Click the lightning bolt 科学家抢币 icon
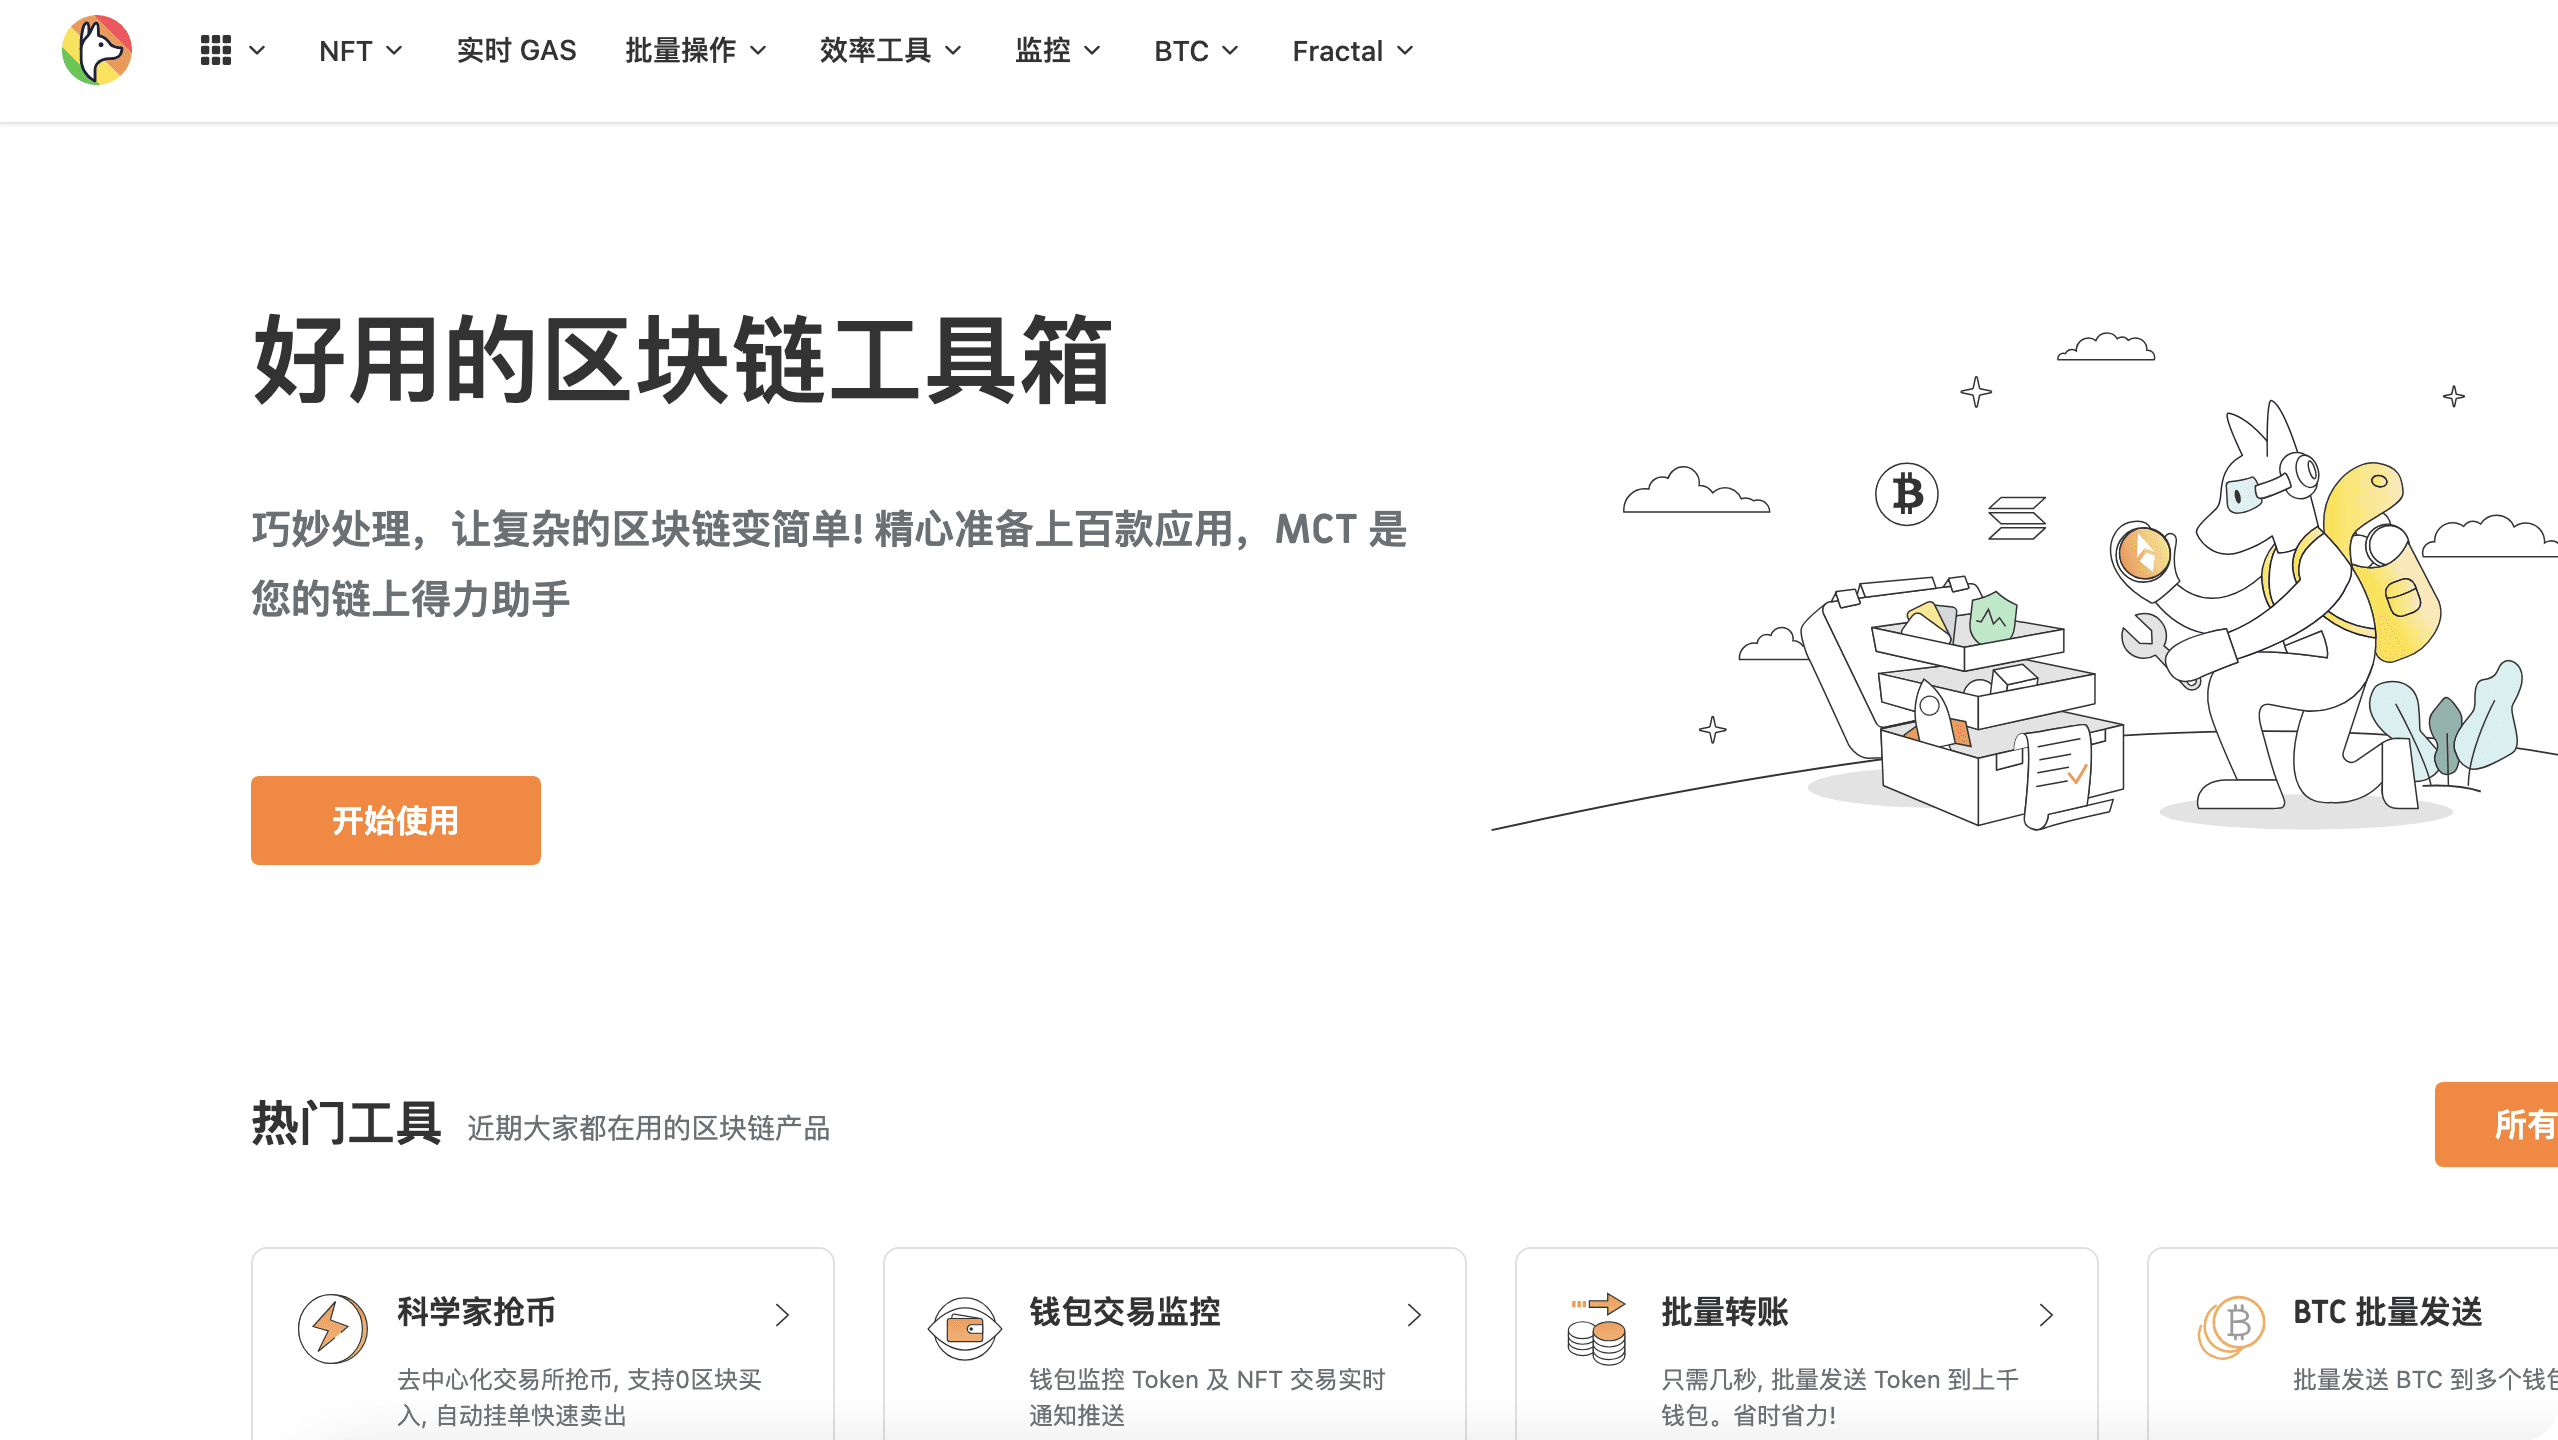 pyautogui.click(x=333, y=1329)
